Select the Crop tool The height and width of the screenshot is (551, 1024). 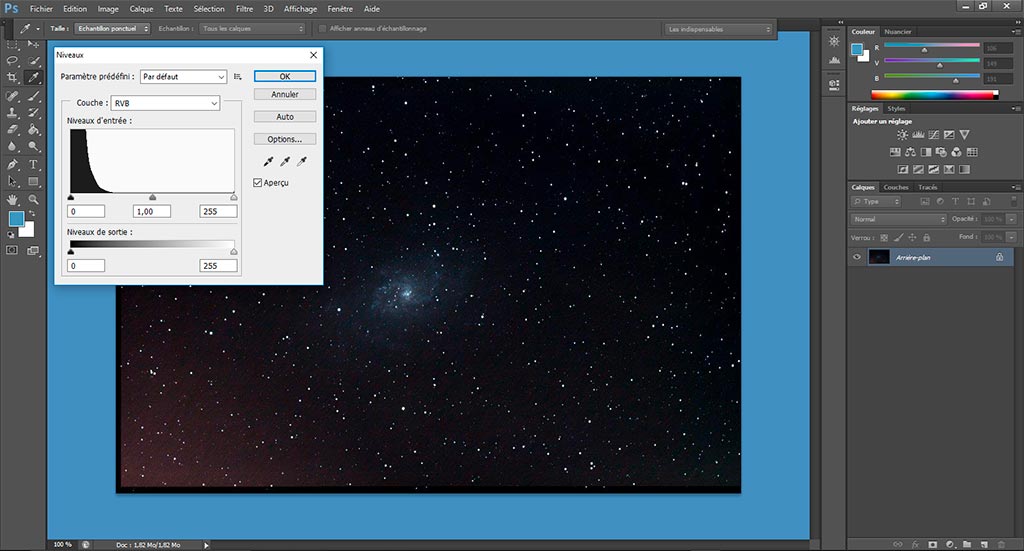pos(12,77)
